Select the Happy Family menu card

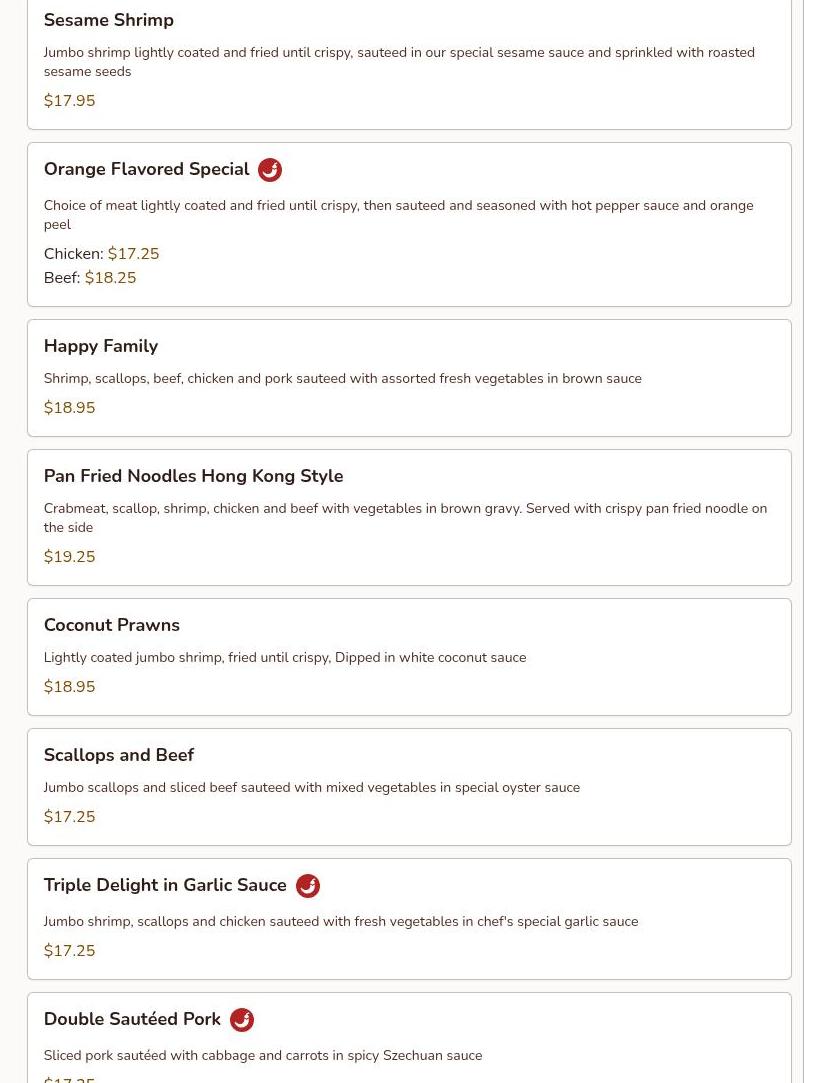coord(409,378)
